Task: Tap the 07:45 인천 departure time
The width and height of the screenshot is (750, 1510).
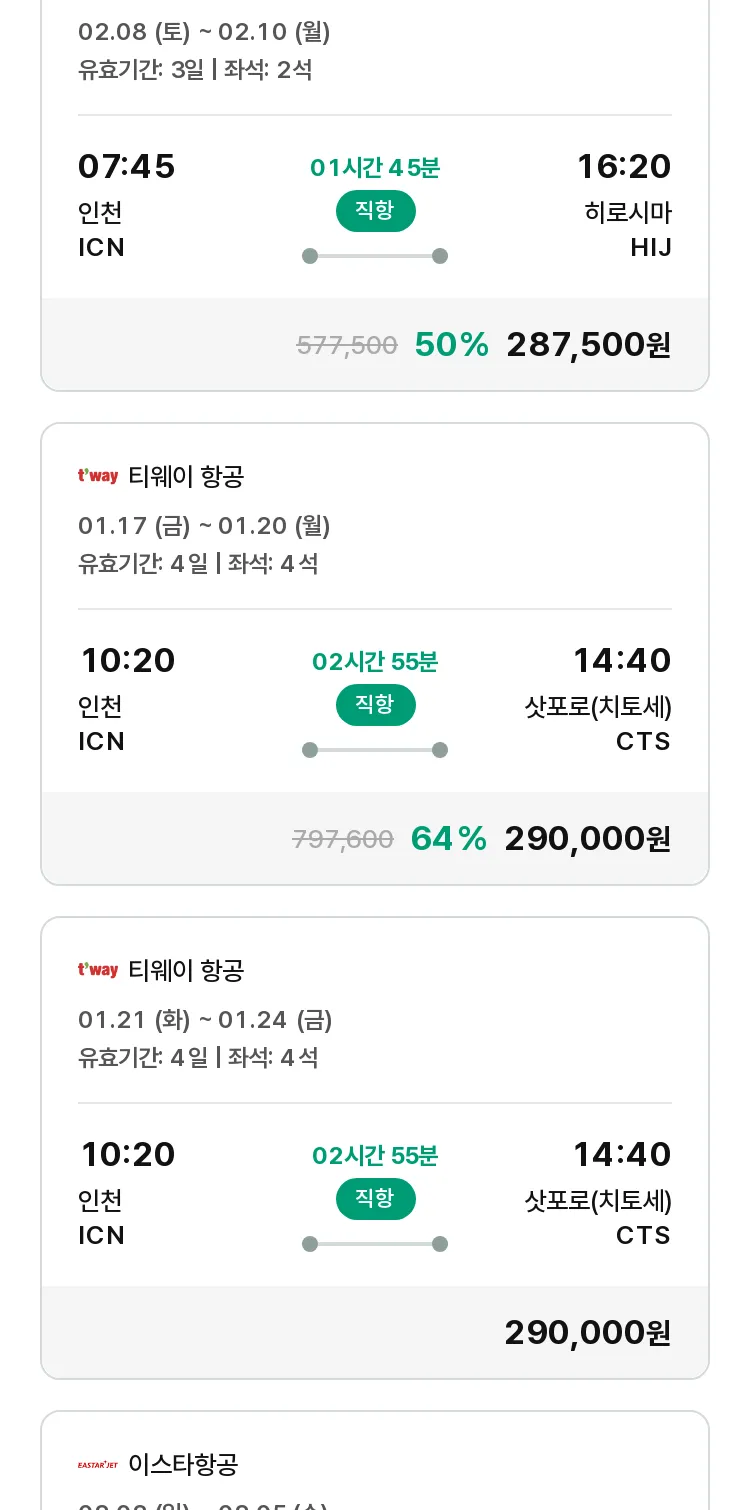Action: [x=126, y=166]
